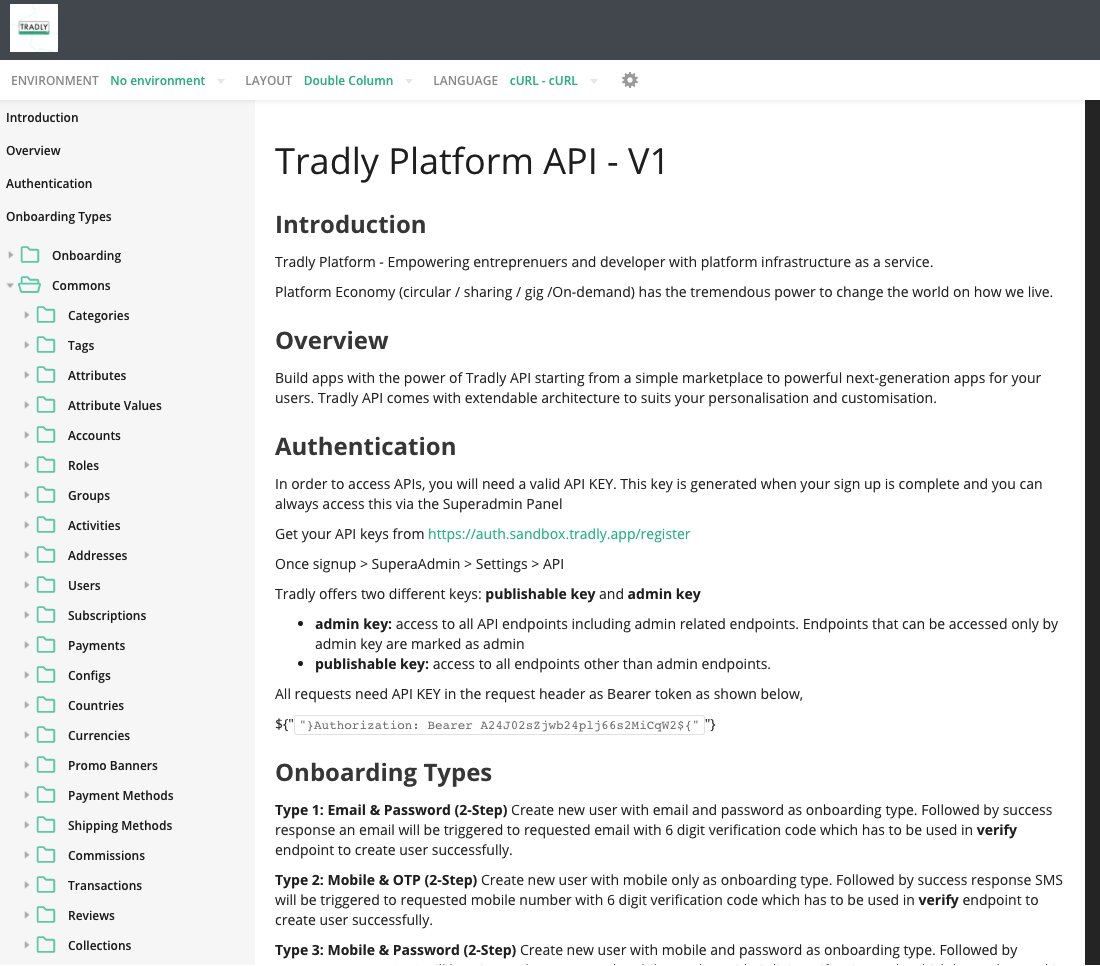Click the folder icon beside Reviews
Viewport: 1100px width, 966px height.
pos(45,915)
